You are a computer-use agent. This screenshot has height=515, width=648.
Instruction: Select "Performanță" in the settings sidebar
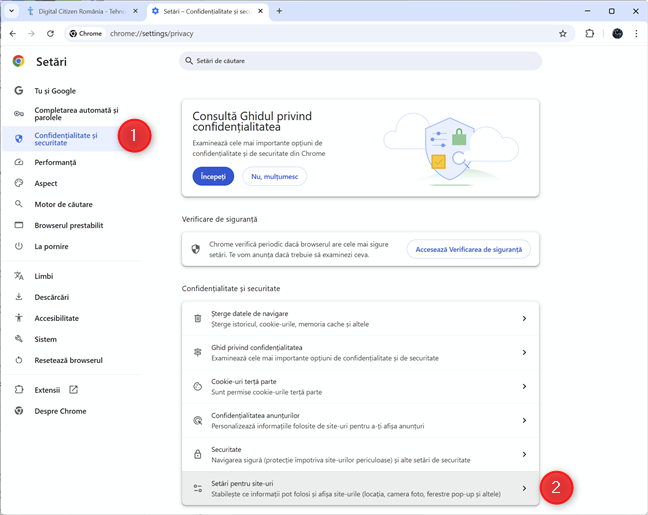point(55,162)
